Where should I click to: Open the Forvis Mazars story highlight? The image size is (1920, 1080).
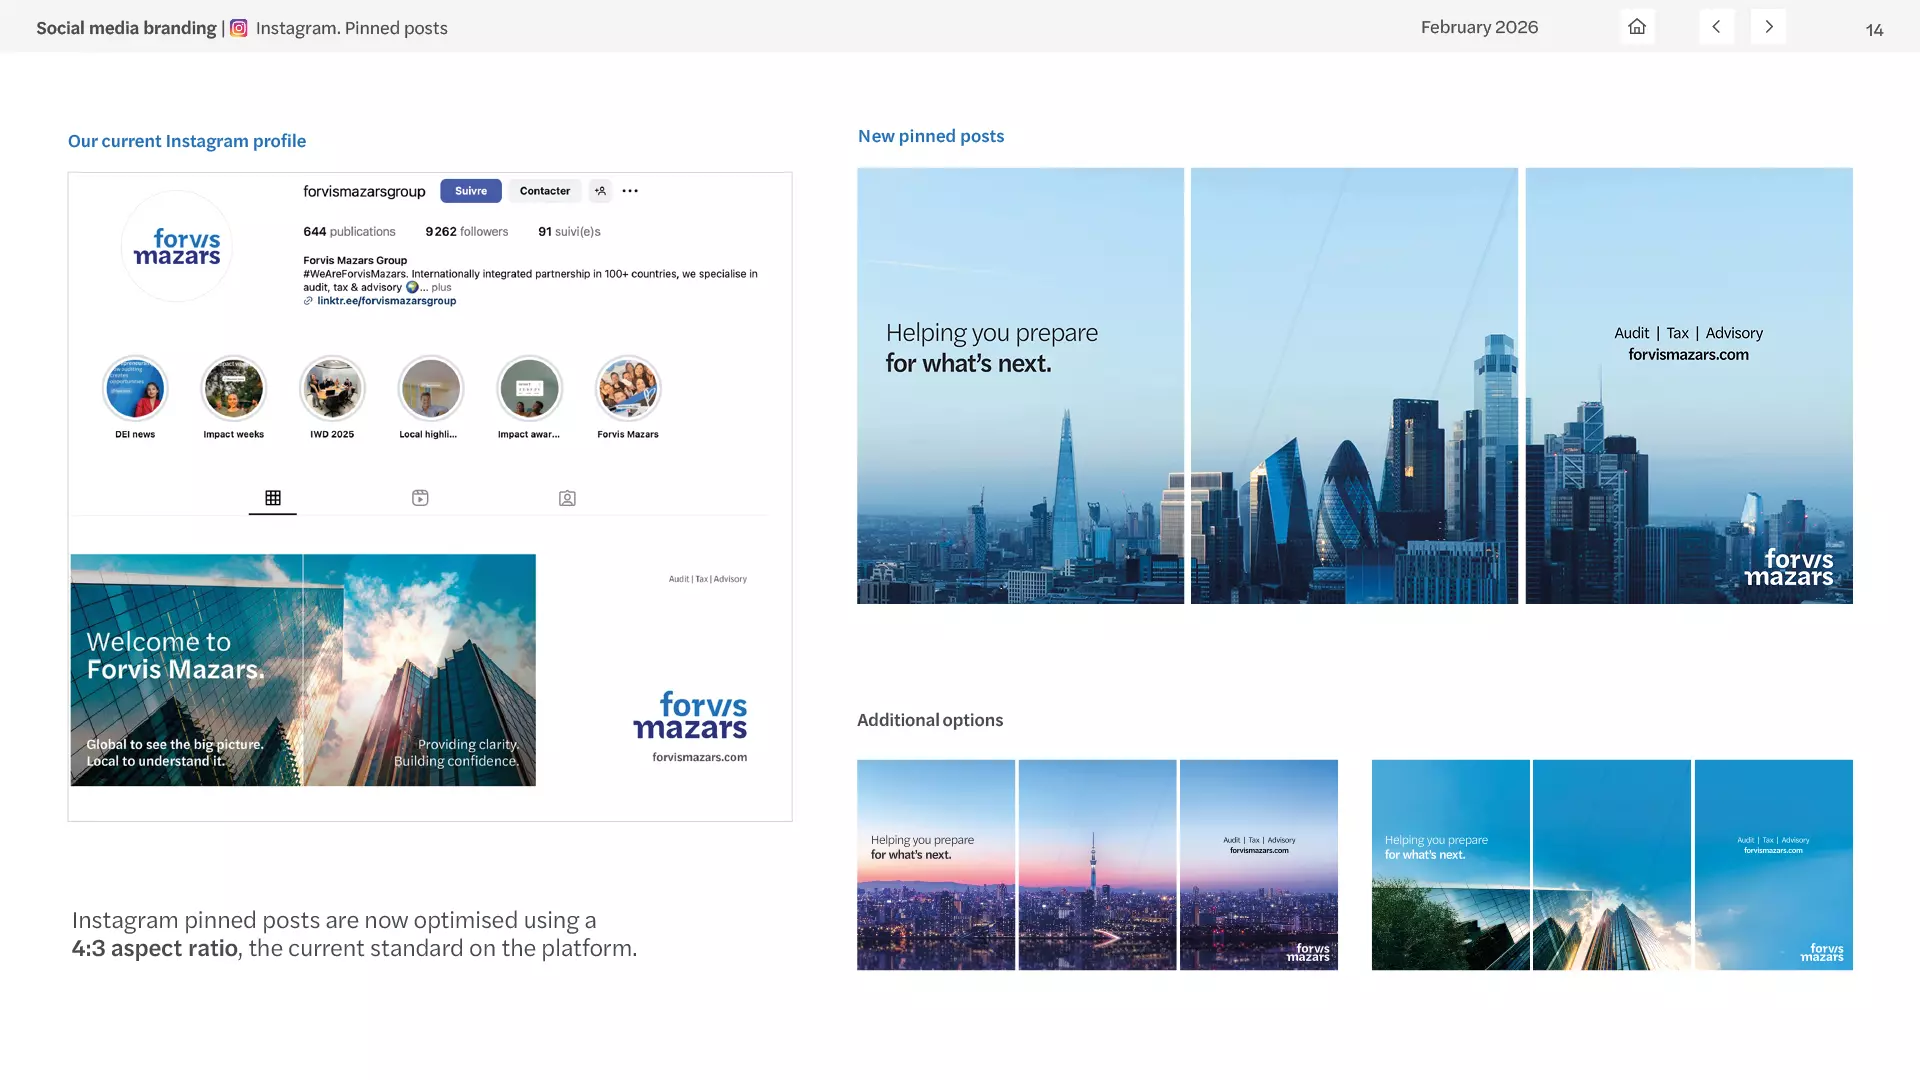(x=627, y=389)
